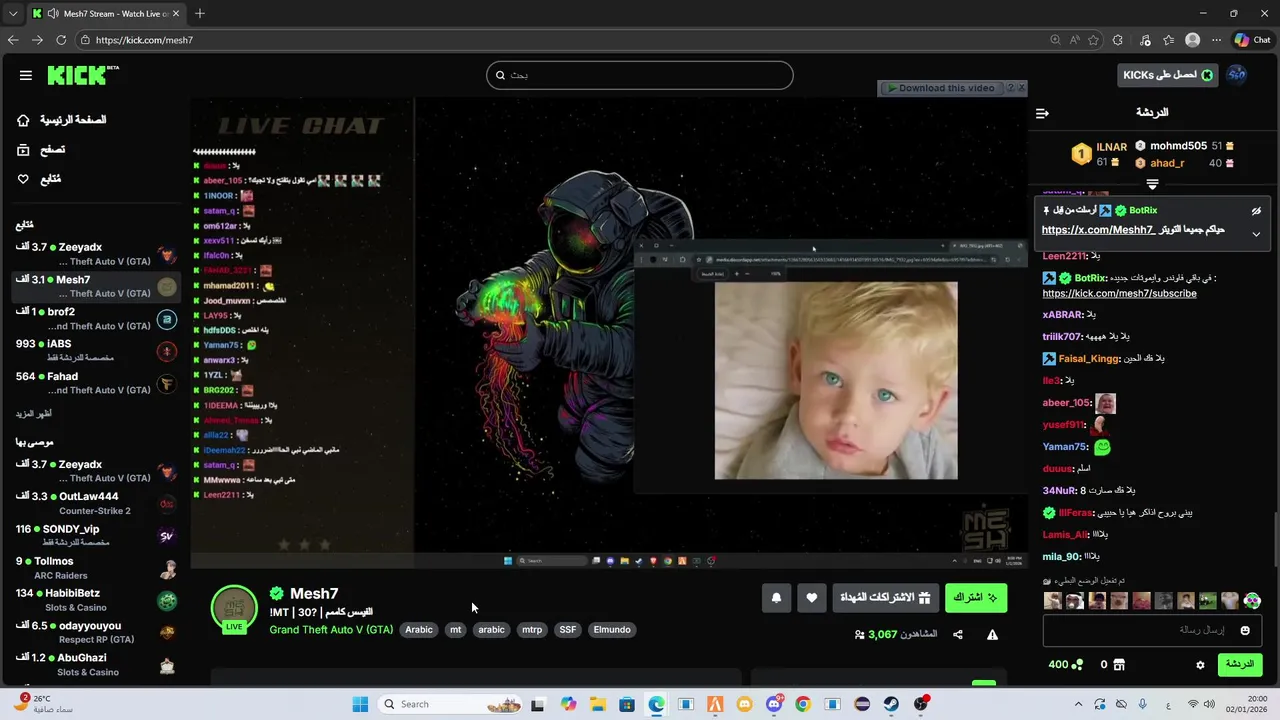Open the x.com/Meshh7_ link in pinned message
Image resolution: width=1280 pixels, height=720 pixels.
coord(1098,230)
